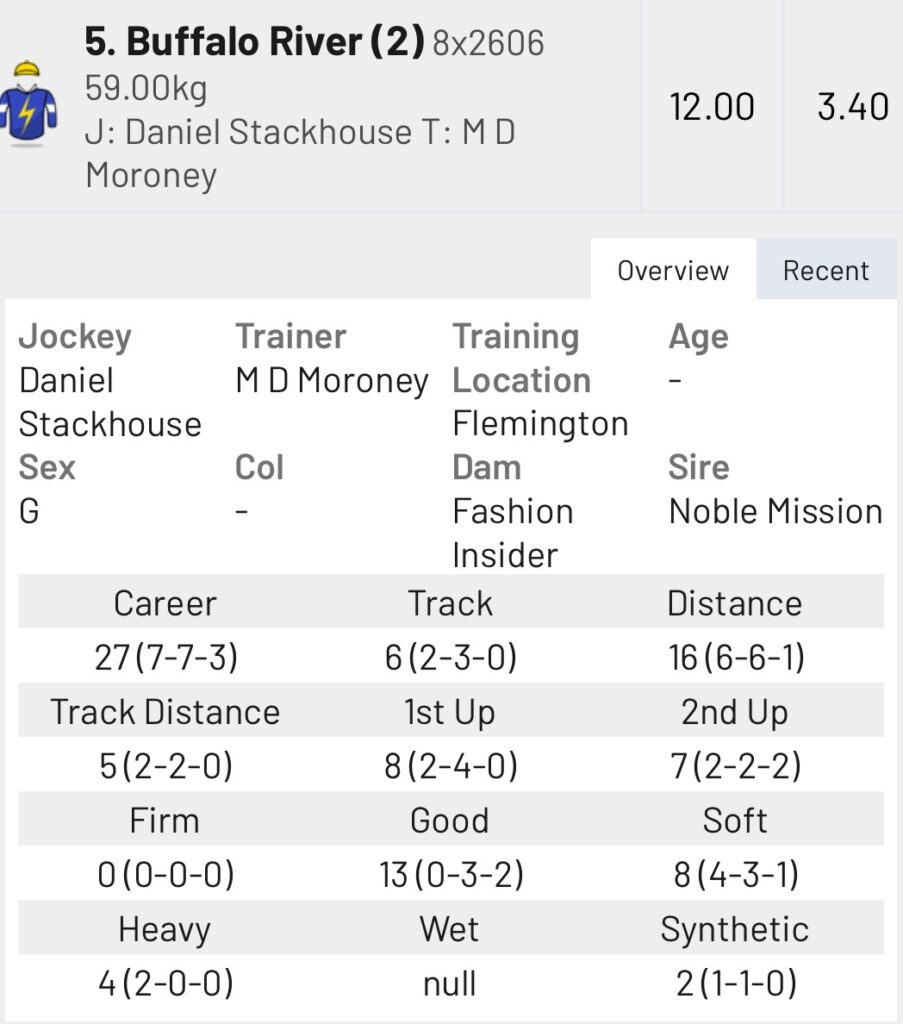Image resolution: width=903 pixels, height=1024 pixels.
Task: Switch to the Recent tab
Action: pyautogui.click(x=825, y=270)
